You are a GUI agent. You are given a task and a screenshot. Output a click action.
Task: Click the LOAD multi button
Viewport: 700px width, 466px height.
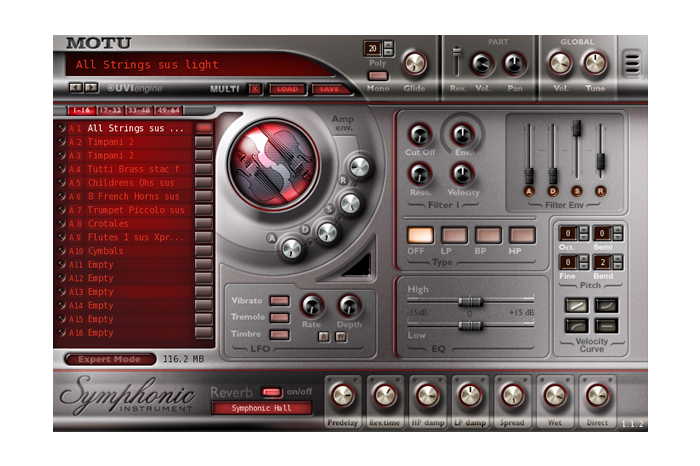(286, 89)
